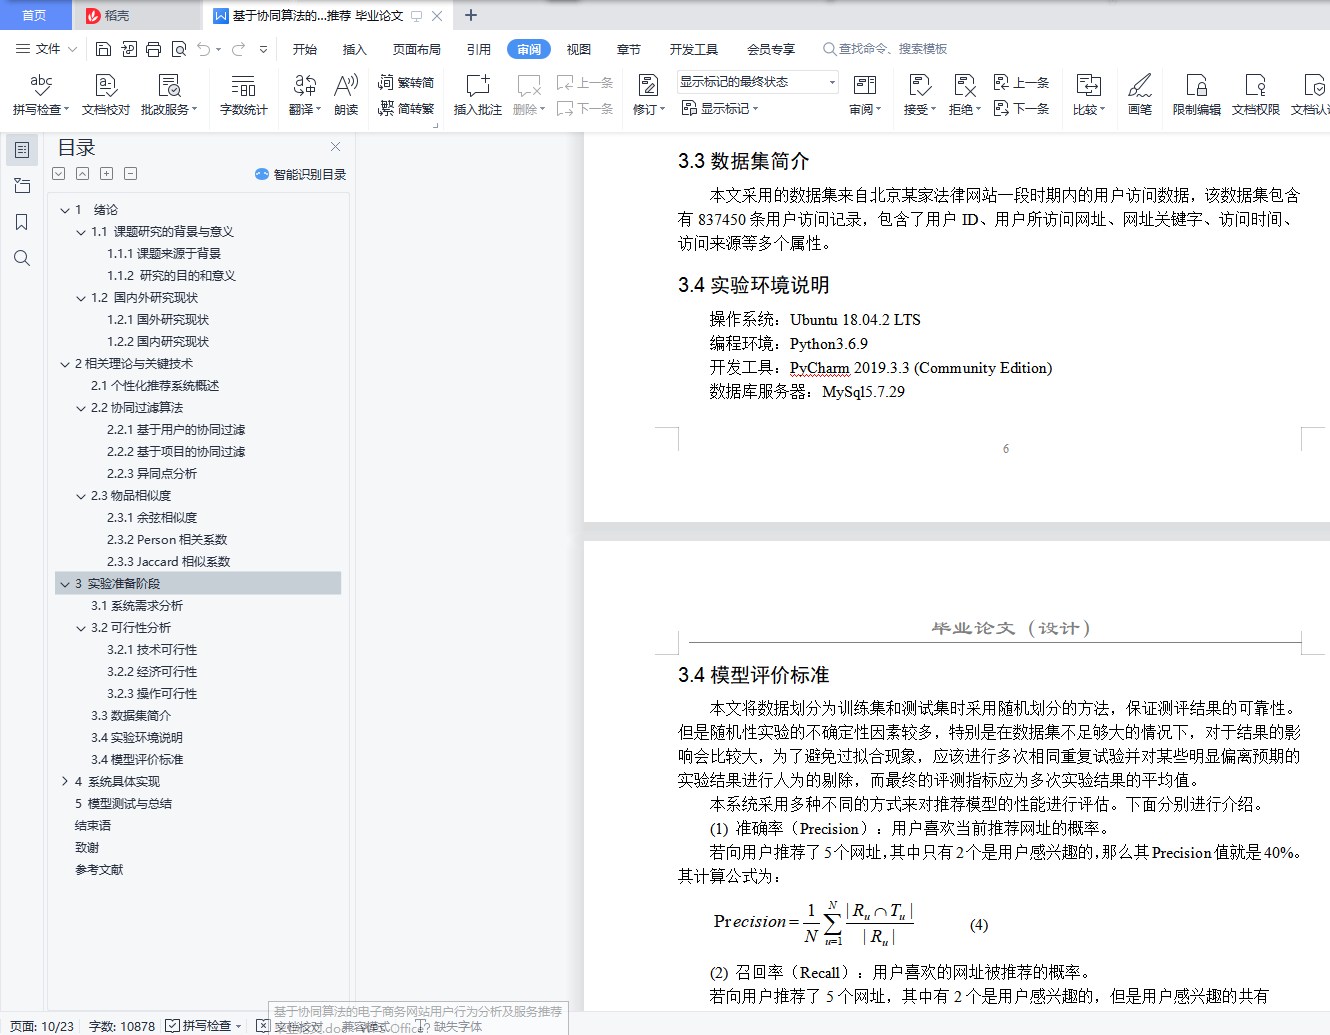Show the outline (目录) sidebar panel icon
This screenshot has width=1330, height=1035.
pos(22,150)
